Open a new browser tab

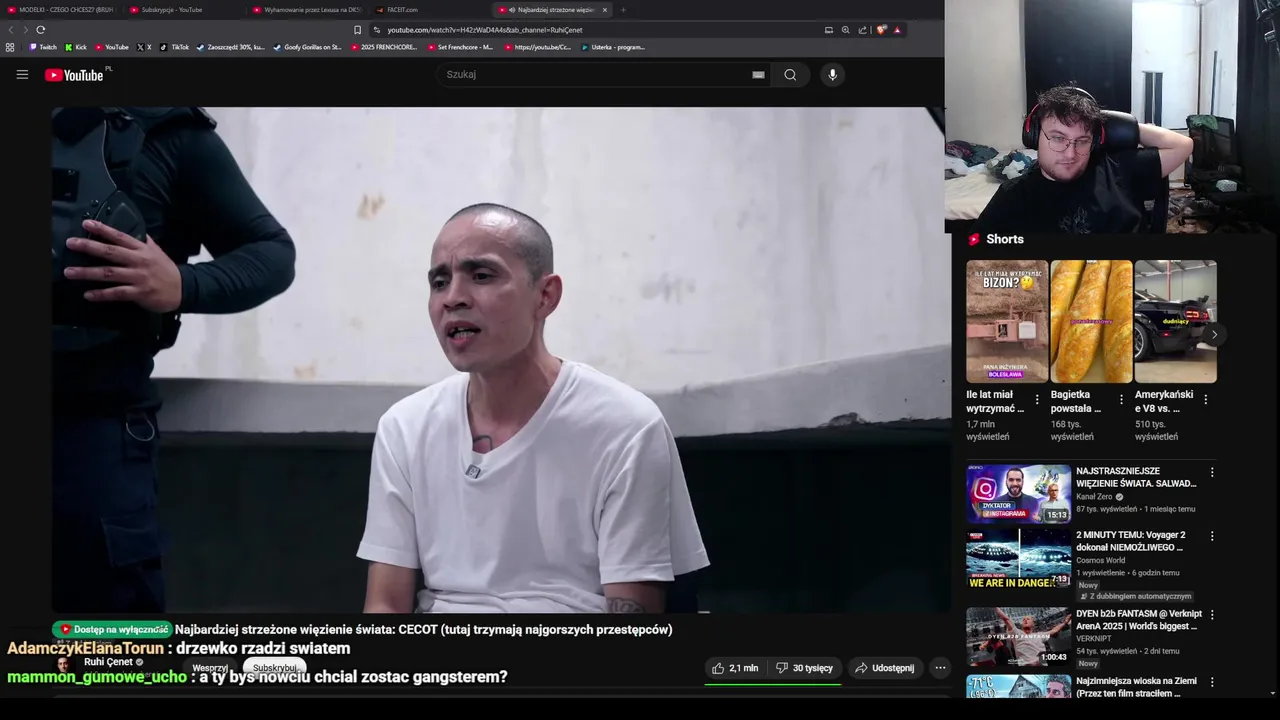[623, 10]
